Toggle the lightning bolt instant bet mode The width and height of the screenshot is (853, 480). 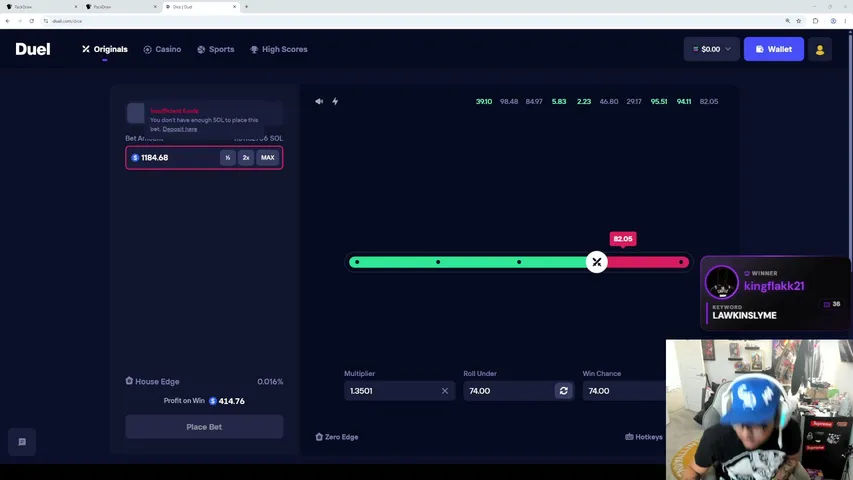click(335, 101)
